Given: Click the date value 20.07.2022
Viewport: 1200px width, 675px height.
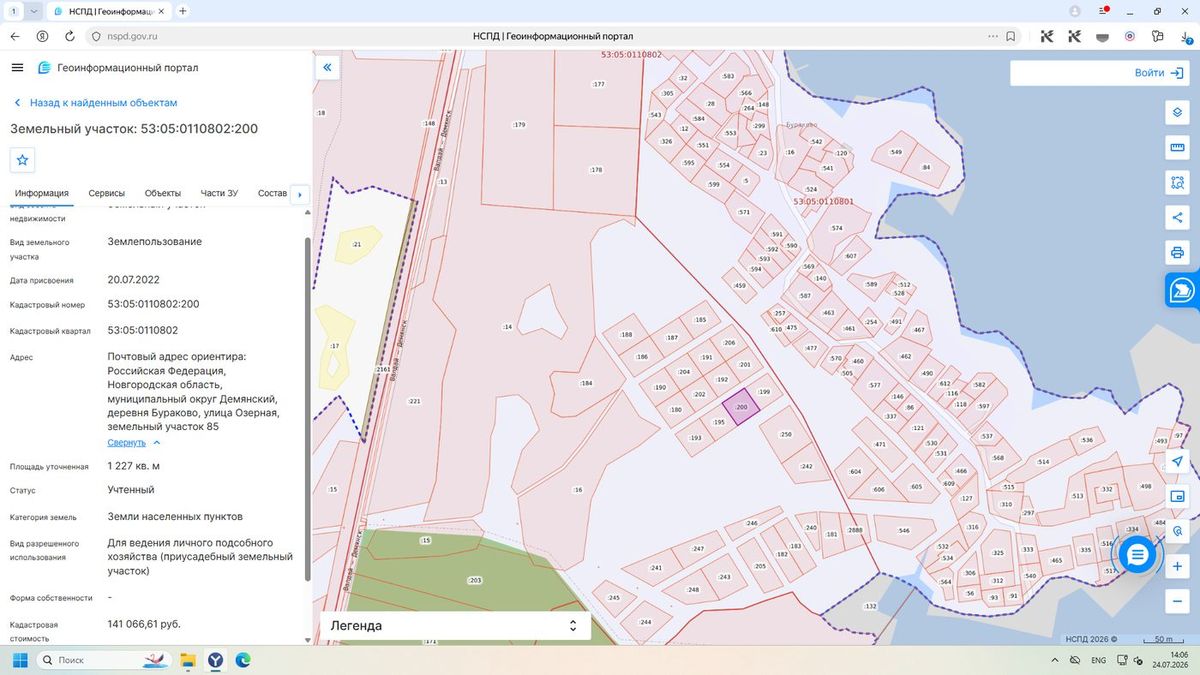Looking at the screenshot, I should coord(134,280).
